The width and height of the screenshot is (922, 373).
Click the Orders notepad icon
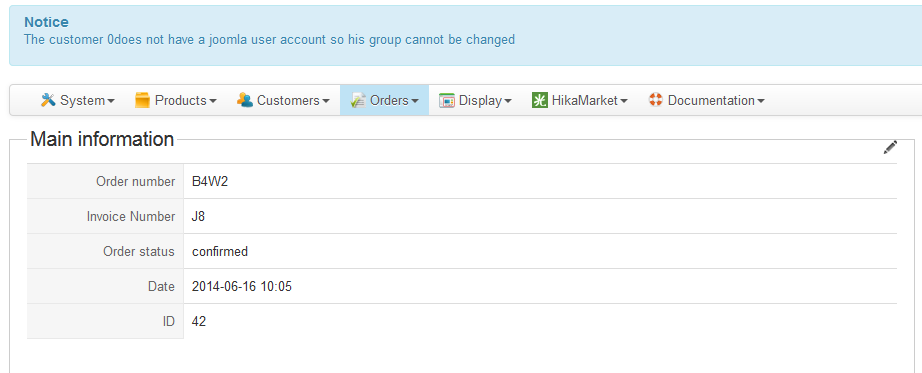358,100
